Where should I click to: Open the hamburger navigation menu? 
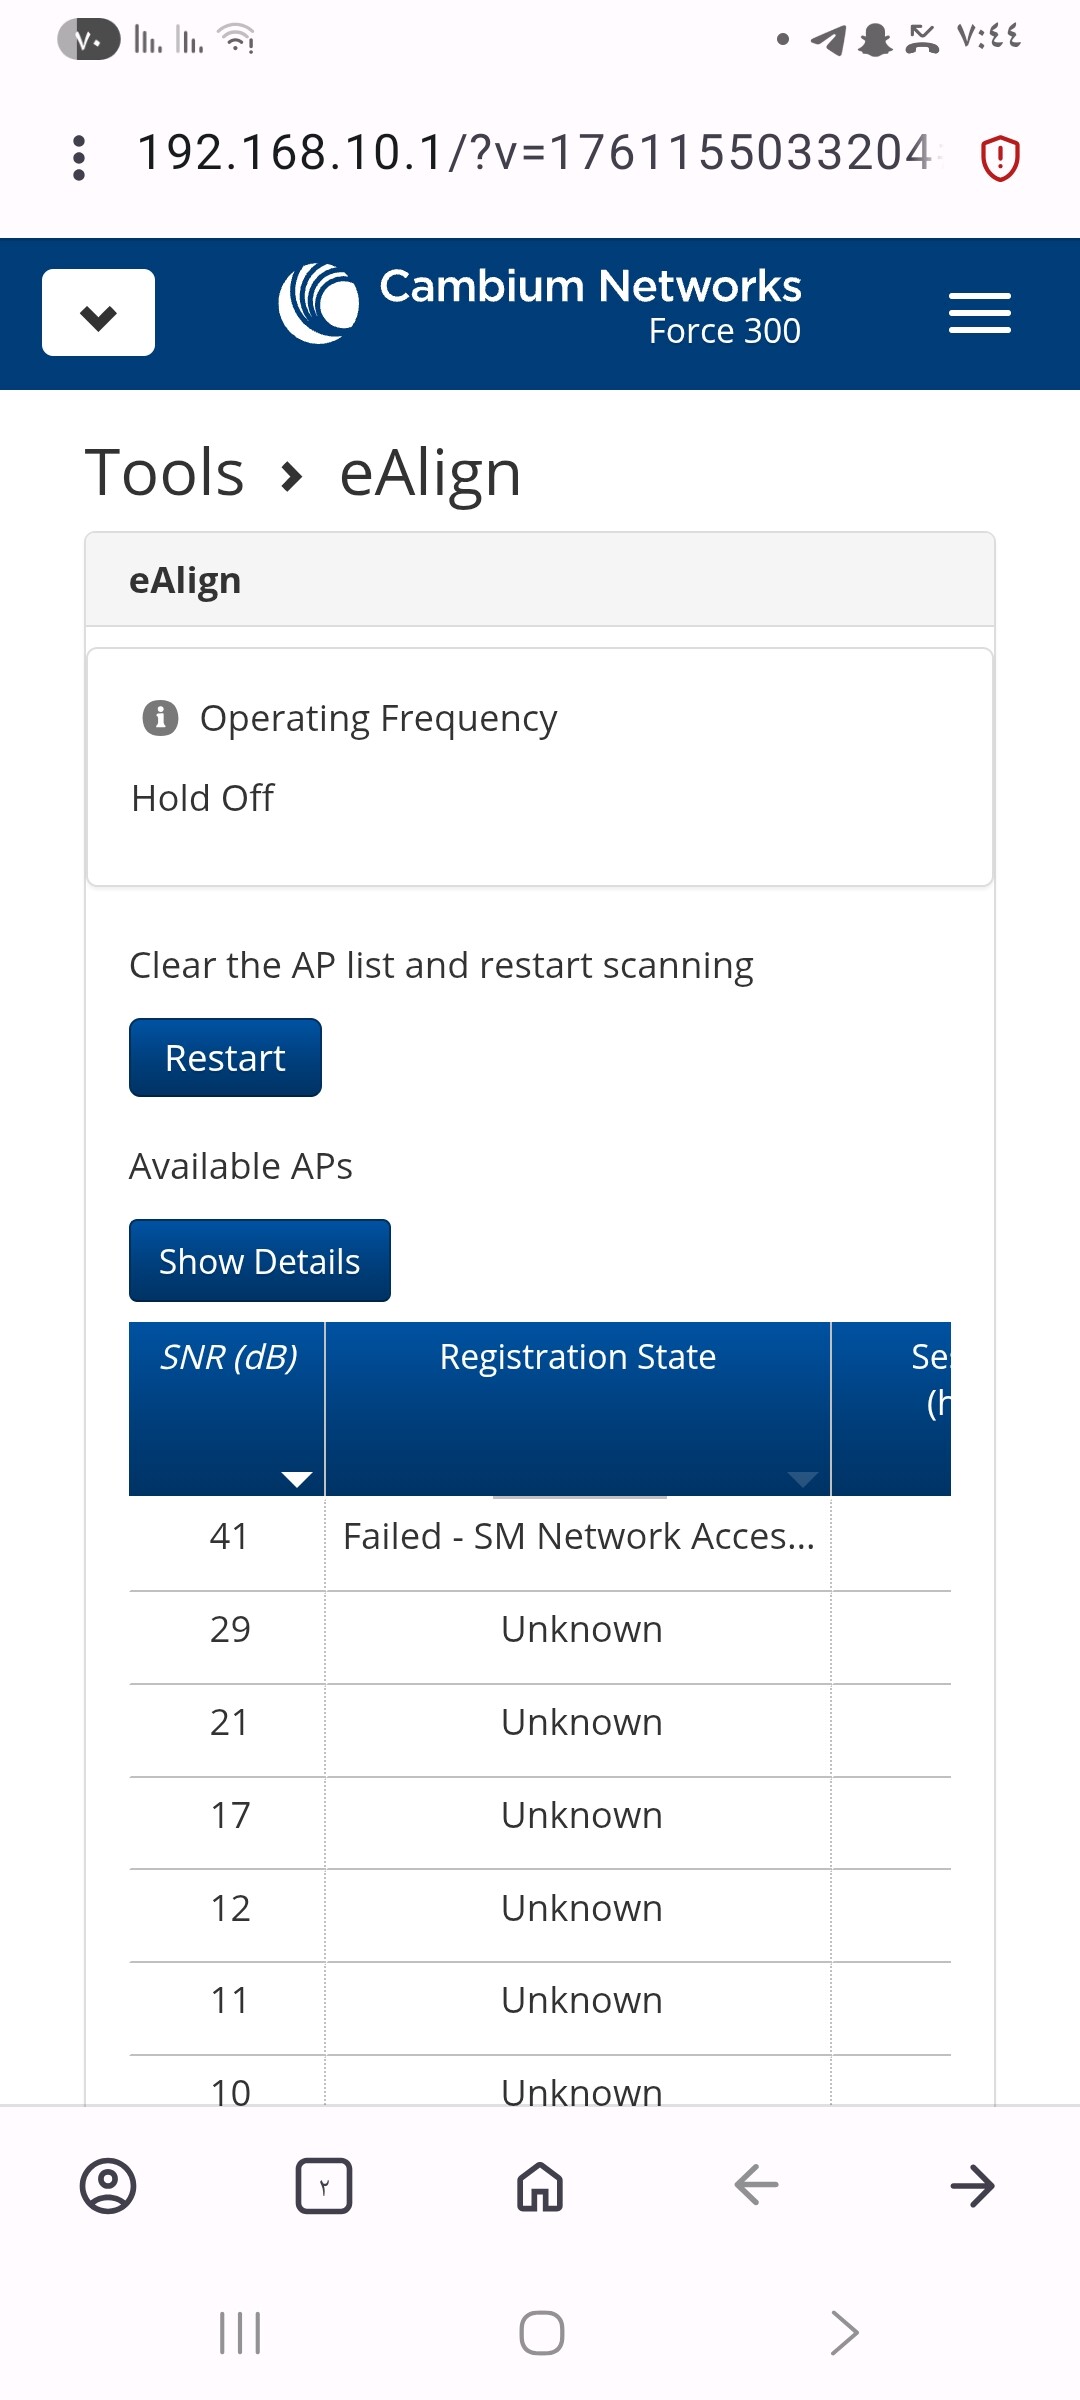pos(979,313)
